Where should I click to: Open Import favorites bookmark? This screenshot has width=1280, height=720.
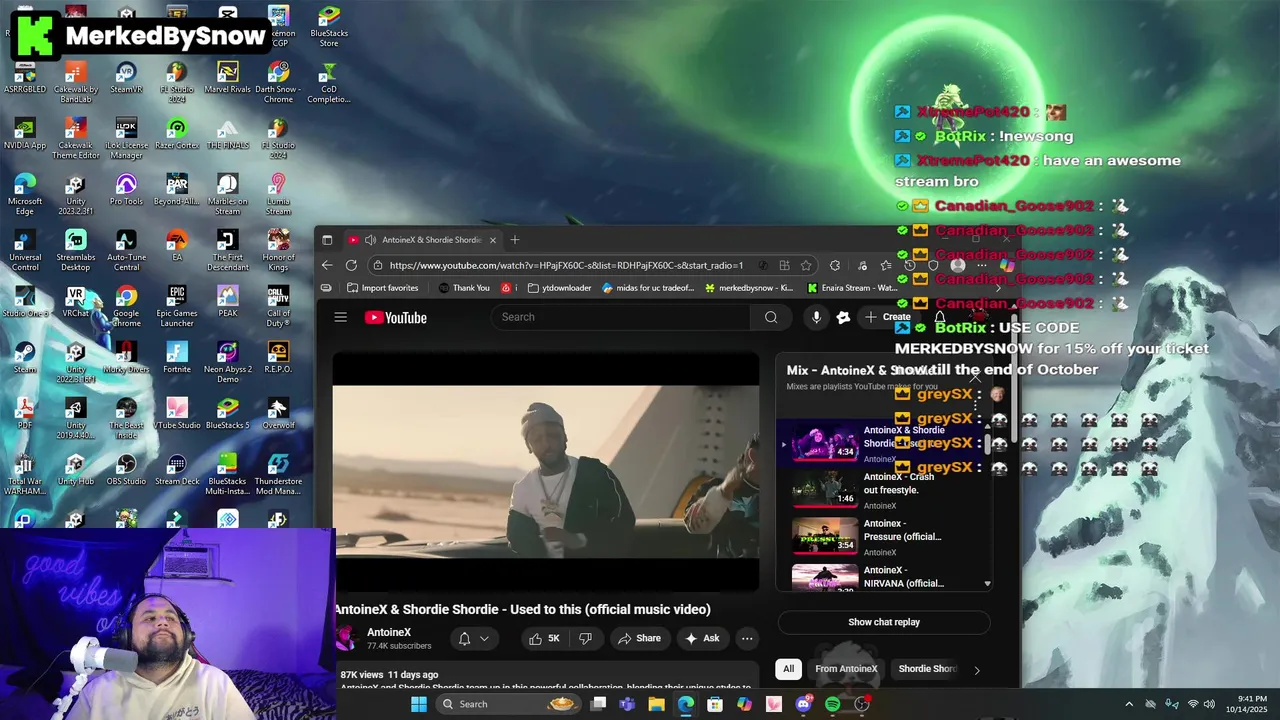pos(382,288)
